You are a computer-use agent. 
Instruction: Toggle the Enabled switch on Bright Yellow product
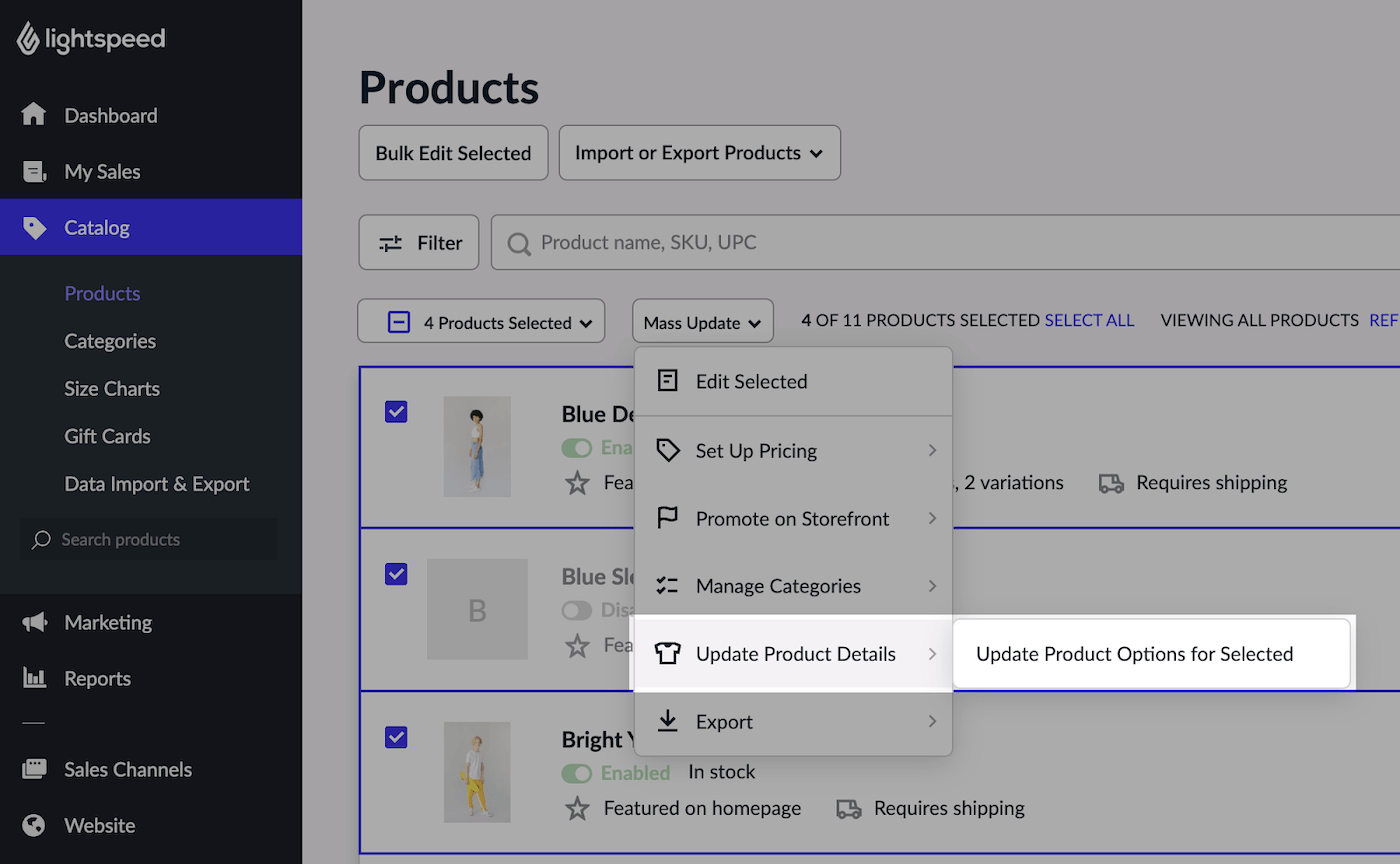pyautogui.click(x=577, y=772)
